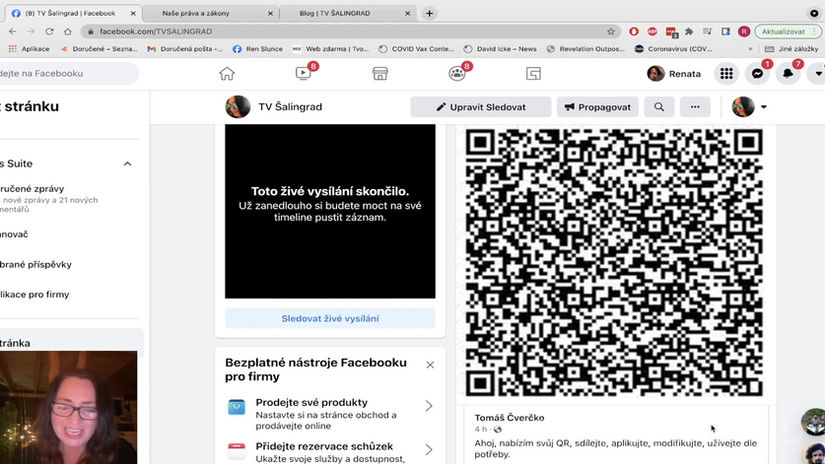Open Jiné záložky folder

[792, 48]
